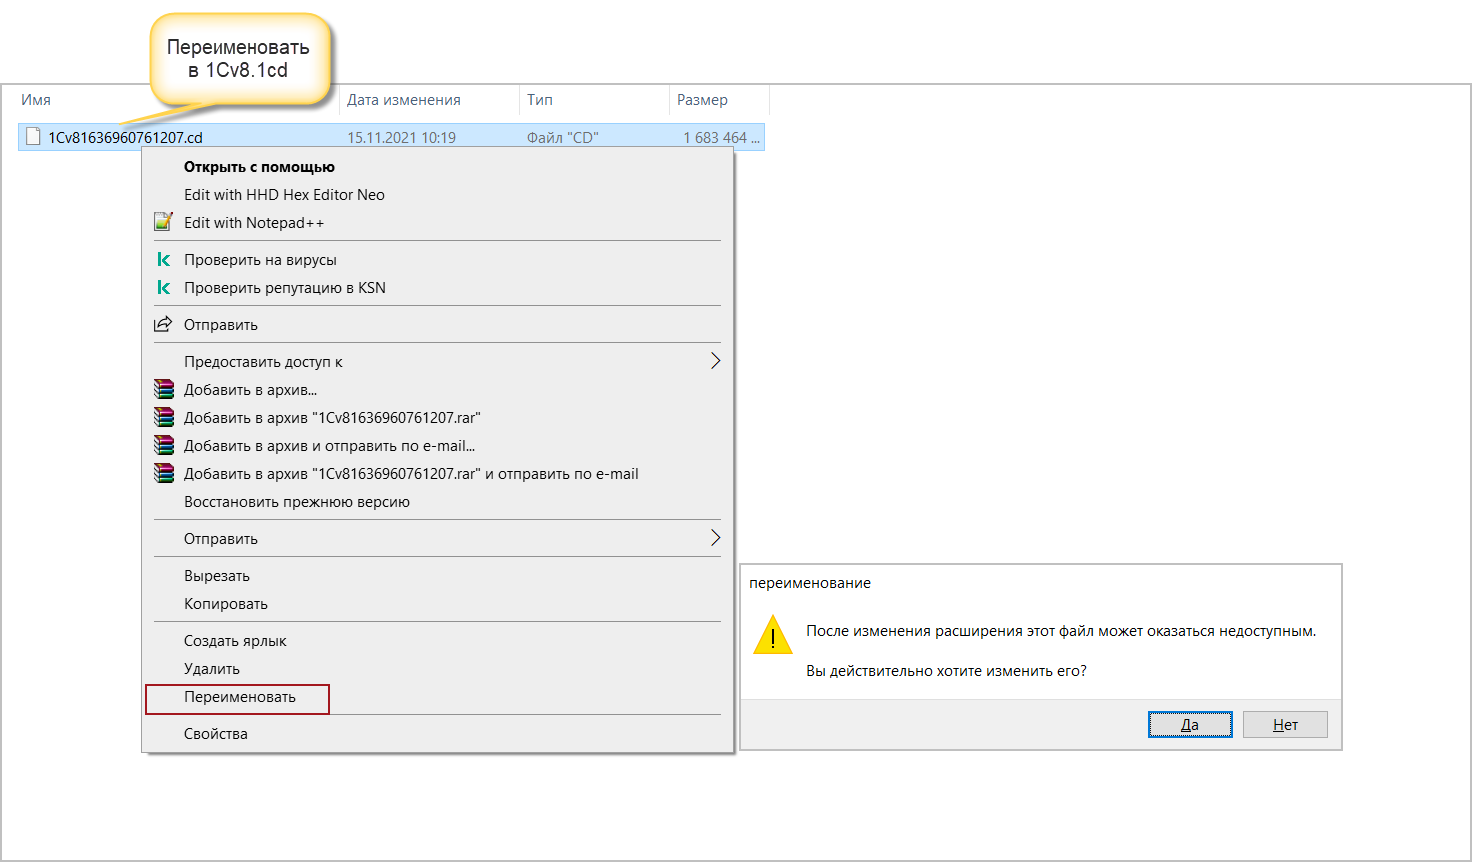Choose 'Восстановить прежнюю версию'
1472x862 pixels.
coord(297,502)
